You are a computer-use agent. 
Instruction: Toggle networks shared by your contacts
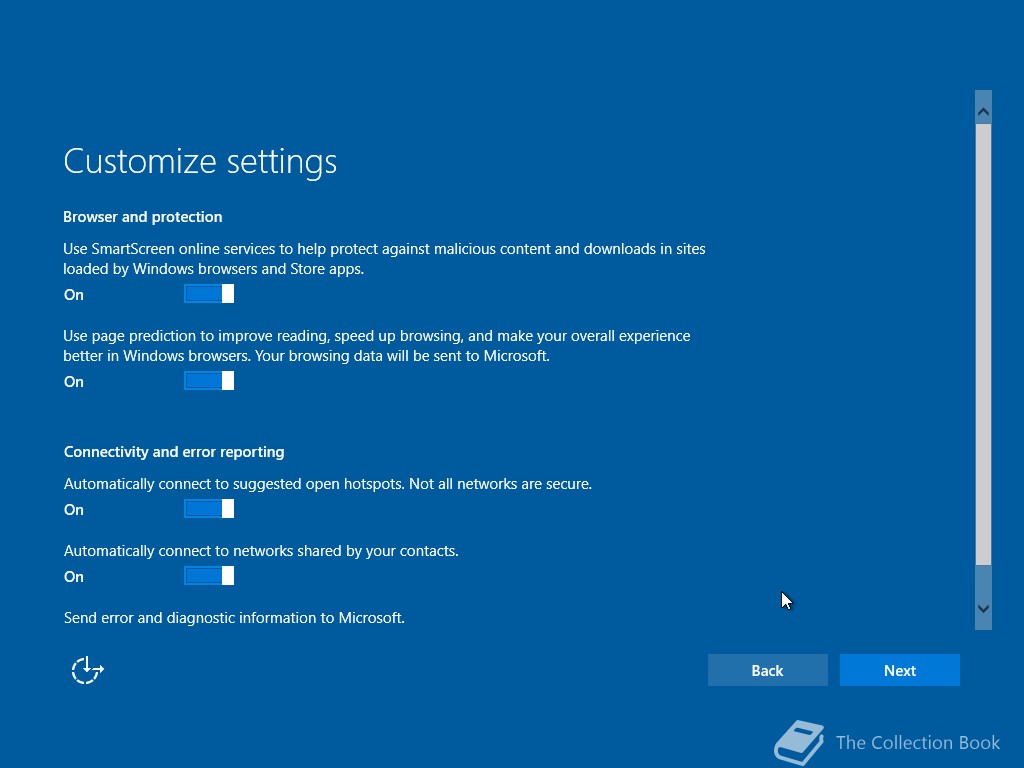(209, 576)
